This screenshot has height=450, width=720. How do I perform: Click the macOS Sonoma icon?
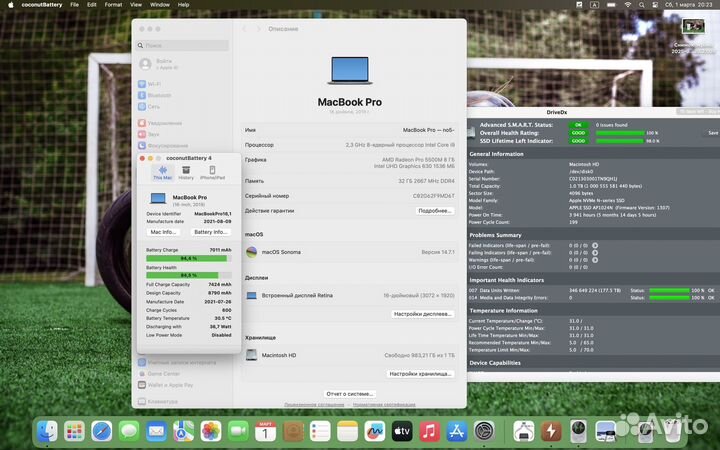251,252
